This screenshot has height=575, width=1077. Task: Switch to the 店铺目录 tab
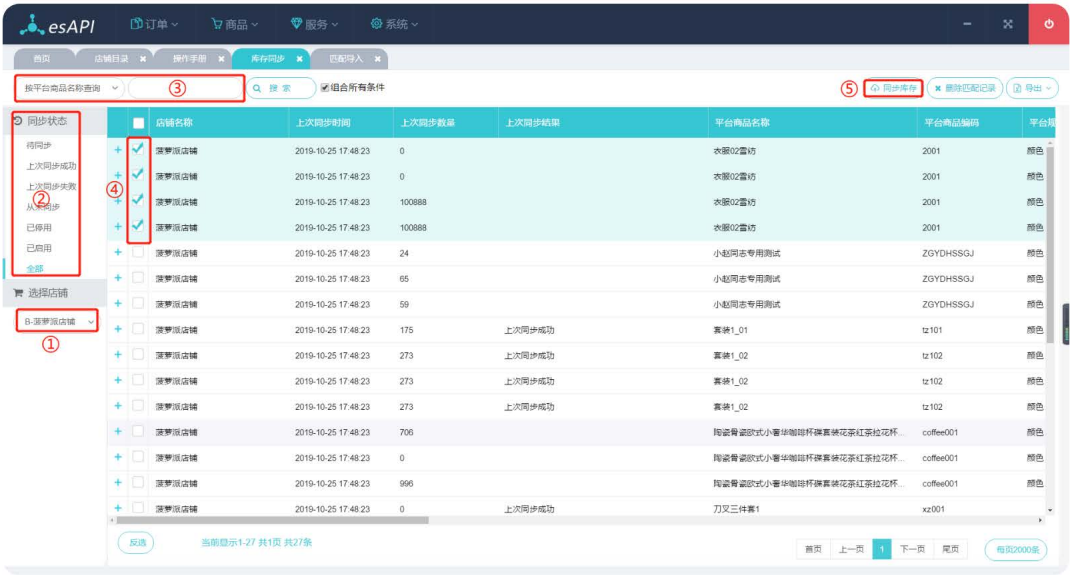click(110, 59)
